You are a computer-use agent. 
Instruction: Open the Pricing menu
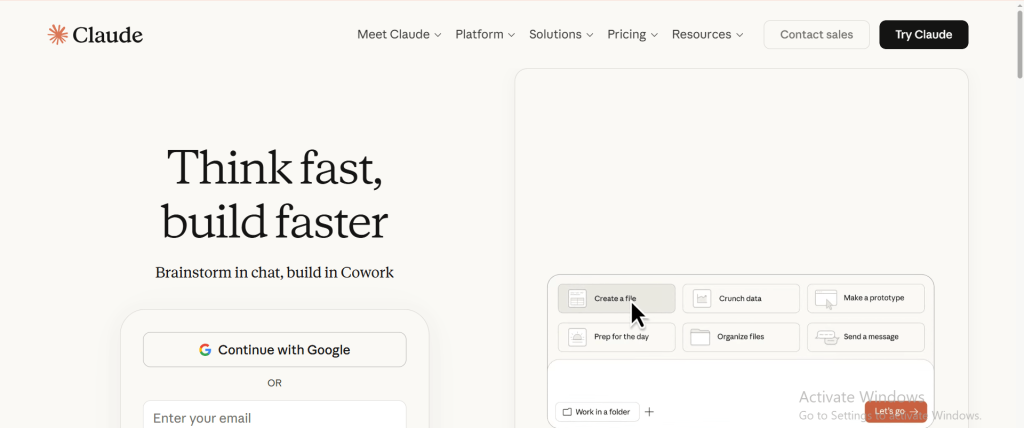[x=632, y=35]
